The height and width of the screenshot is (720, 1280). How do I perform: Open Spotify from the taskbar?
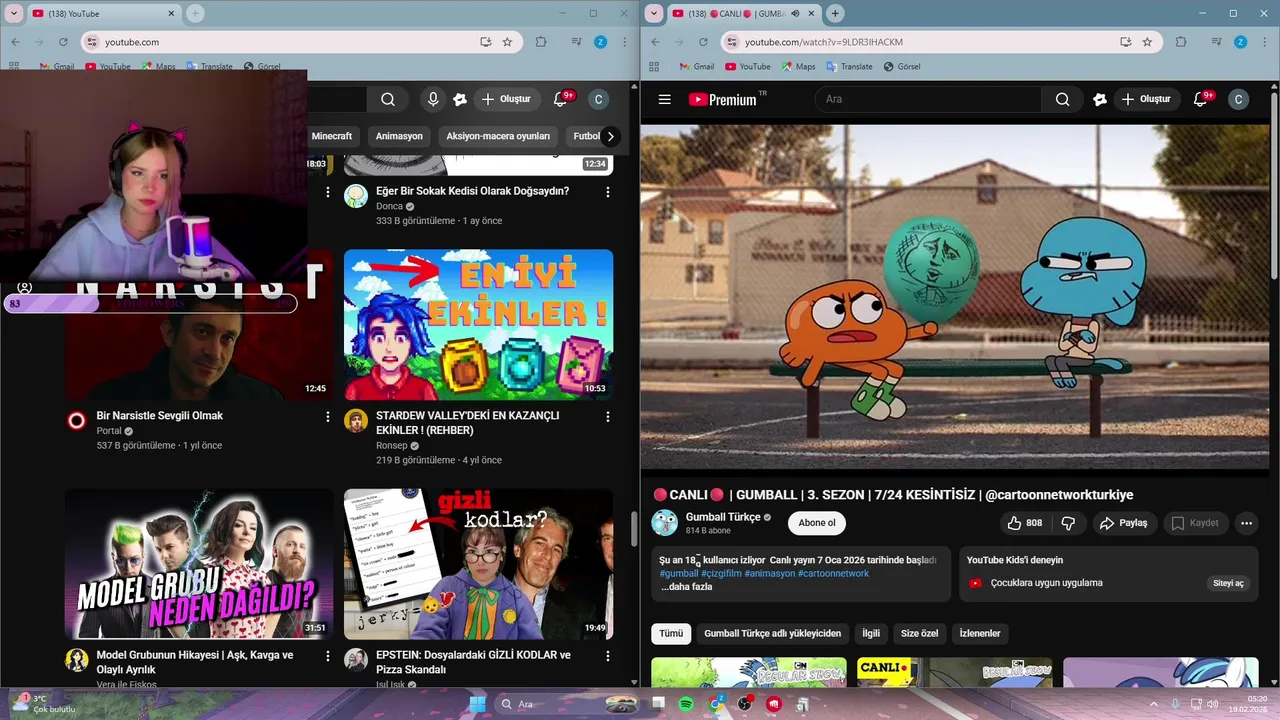click(686, 704)
